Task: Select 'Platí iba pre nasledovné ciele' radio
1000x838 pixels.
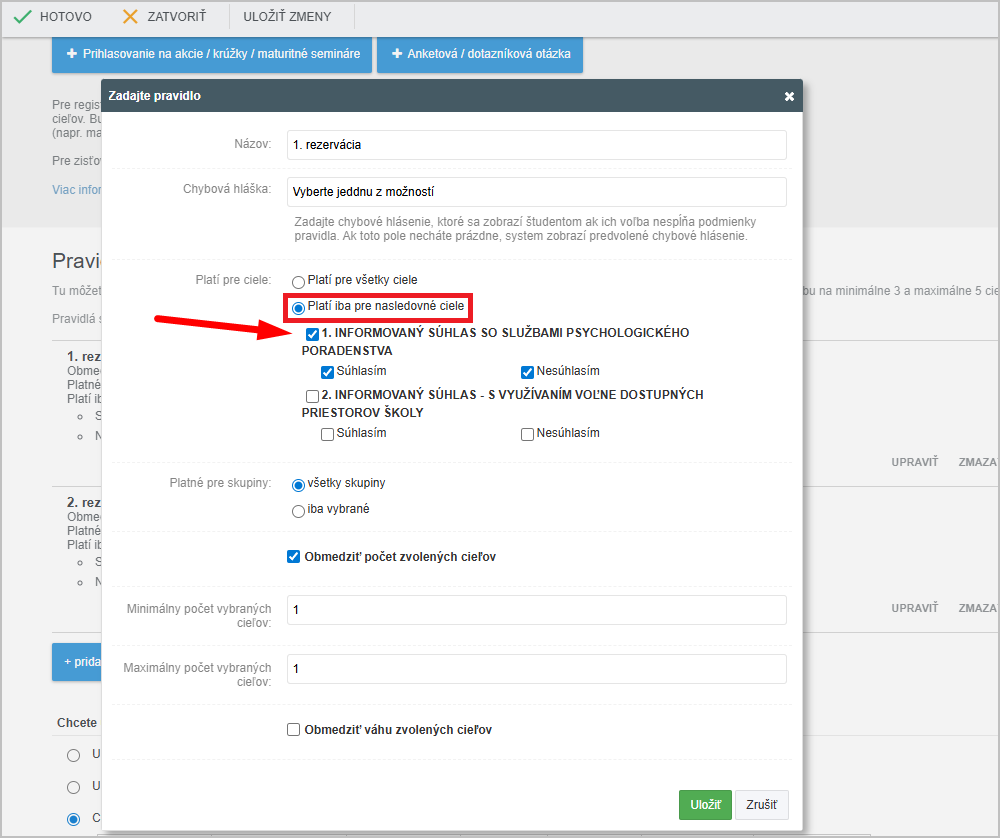Action: [x=298, y=307]
